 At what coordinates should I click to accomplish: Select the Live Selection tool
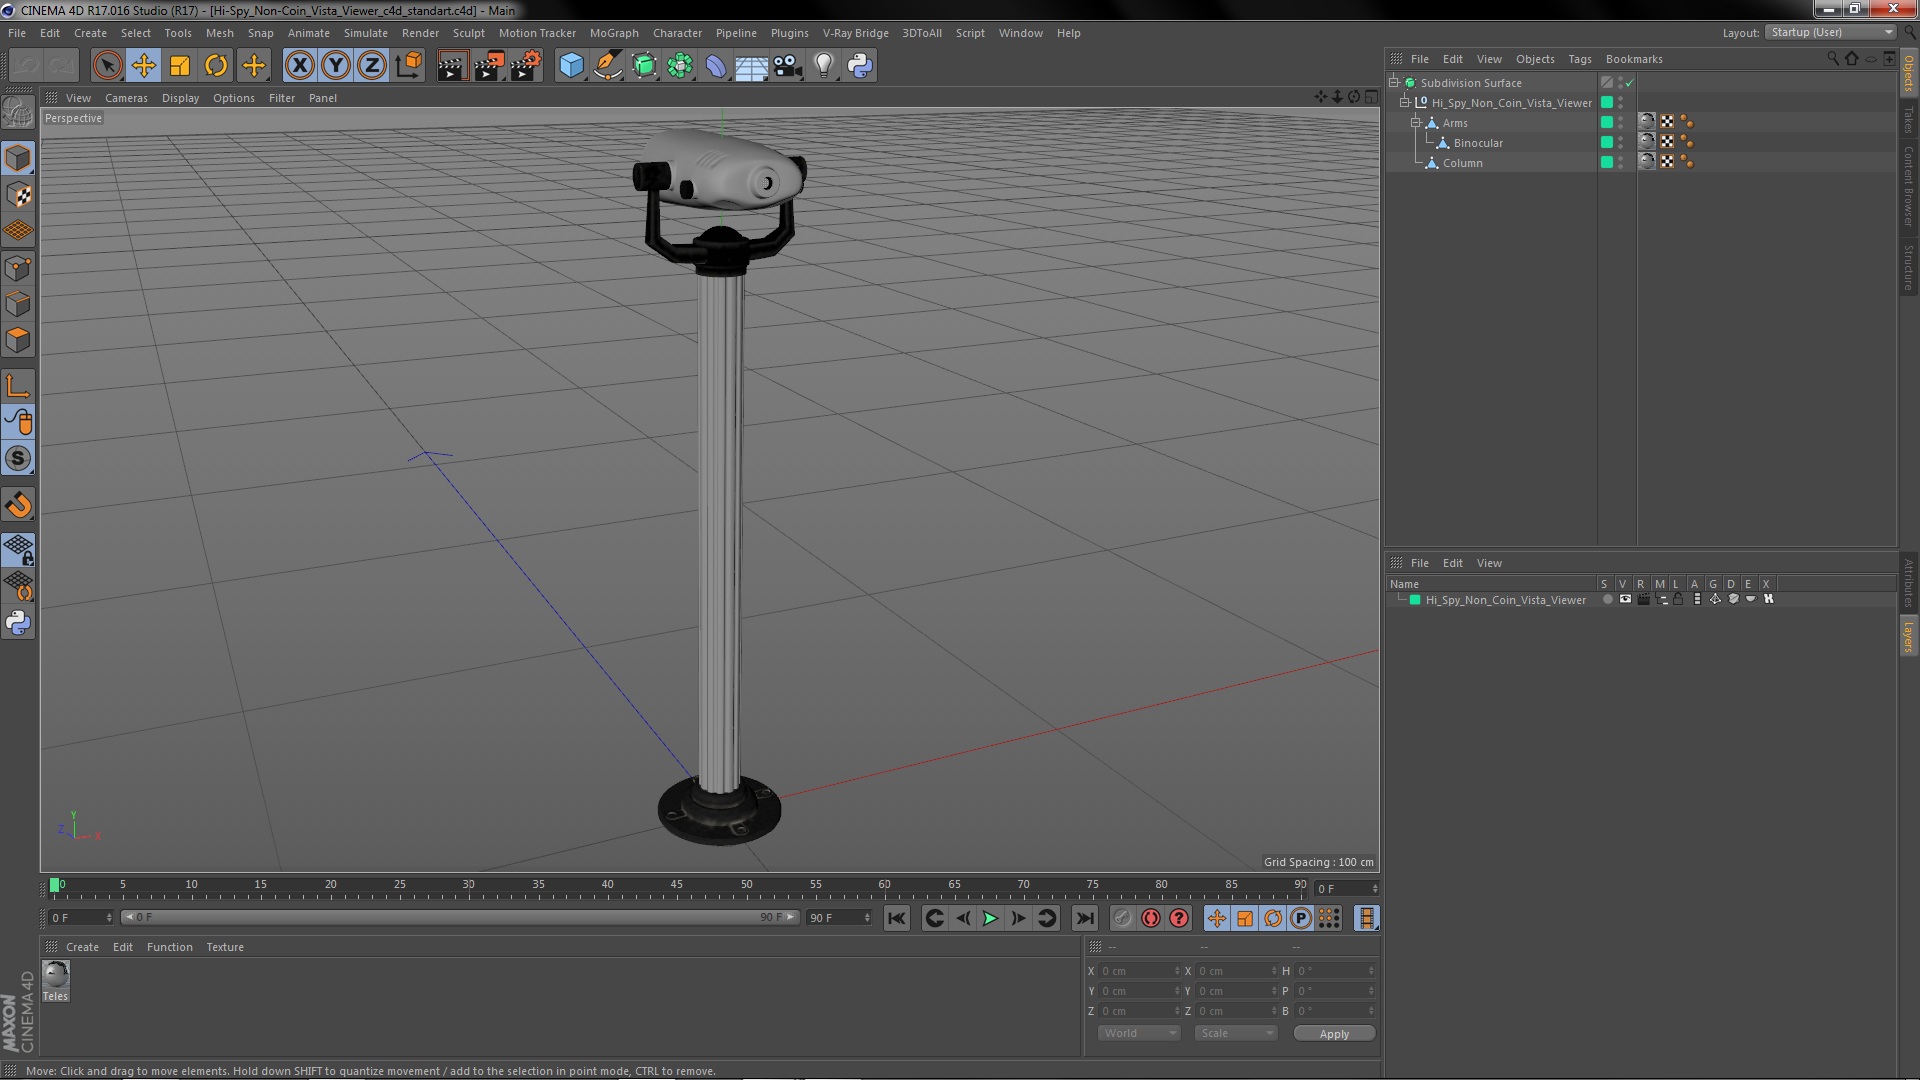107,66
